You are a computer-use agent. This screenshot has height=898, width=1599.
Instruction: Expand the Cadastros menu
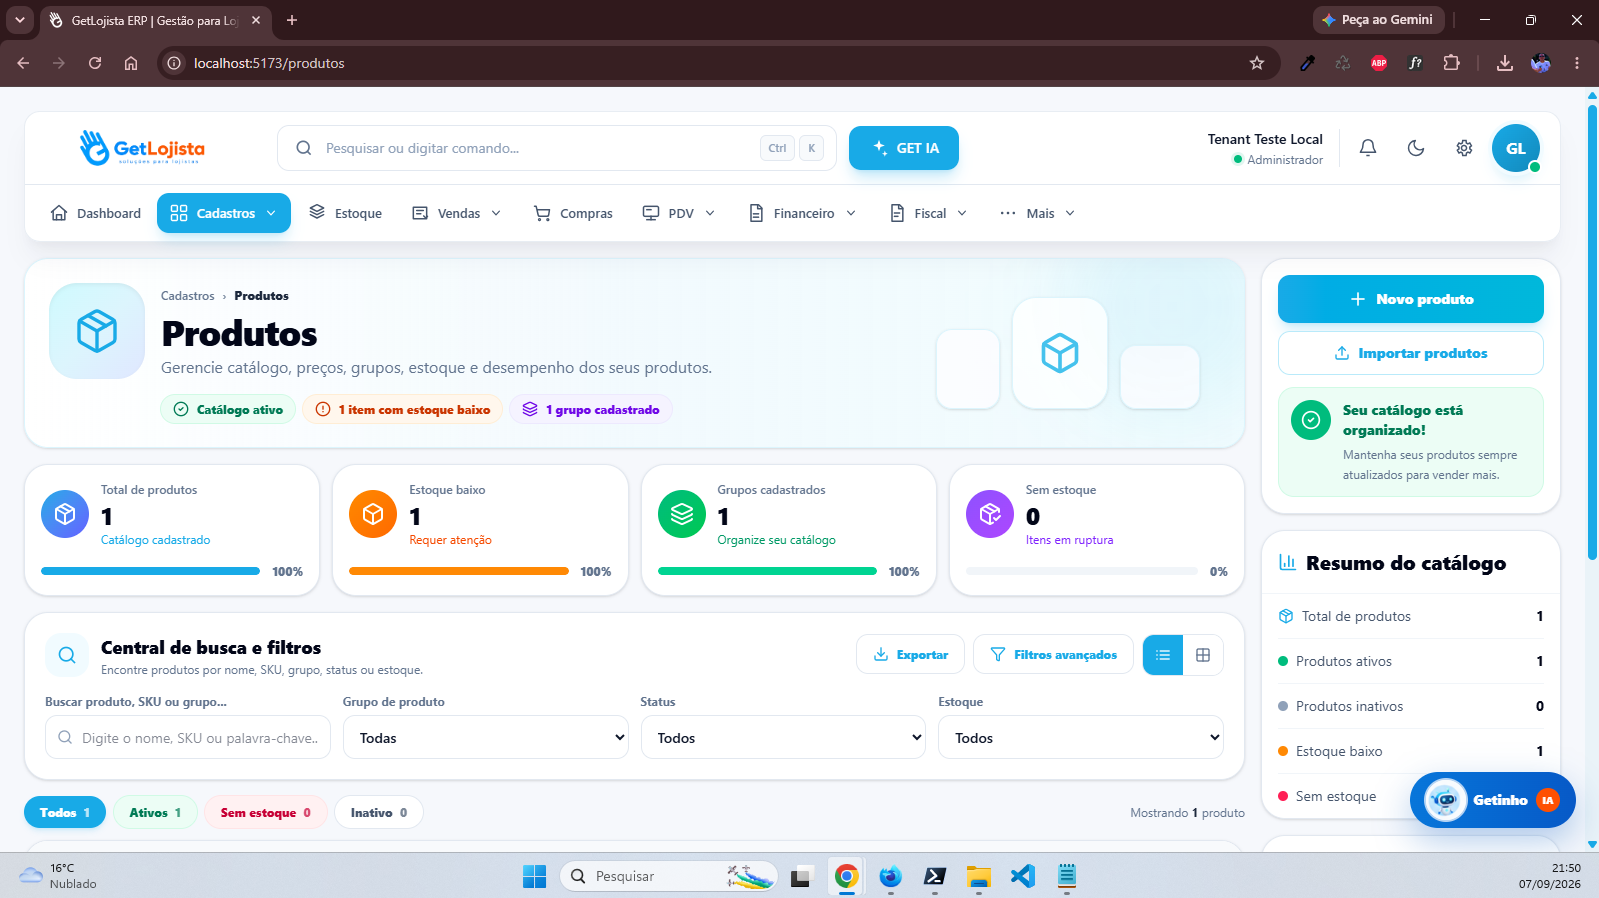point(224,213)
